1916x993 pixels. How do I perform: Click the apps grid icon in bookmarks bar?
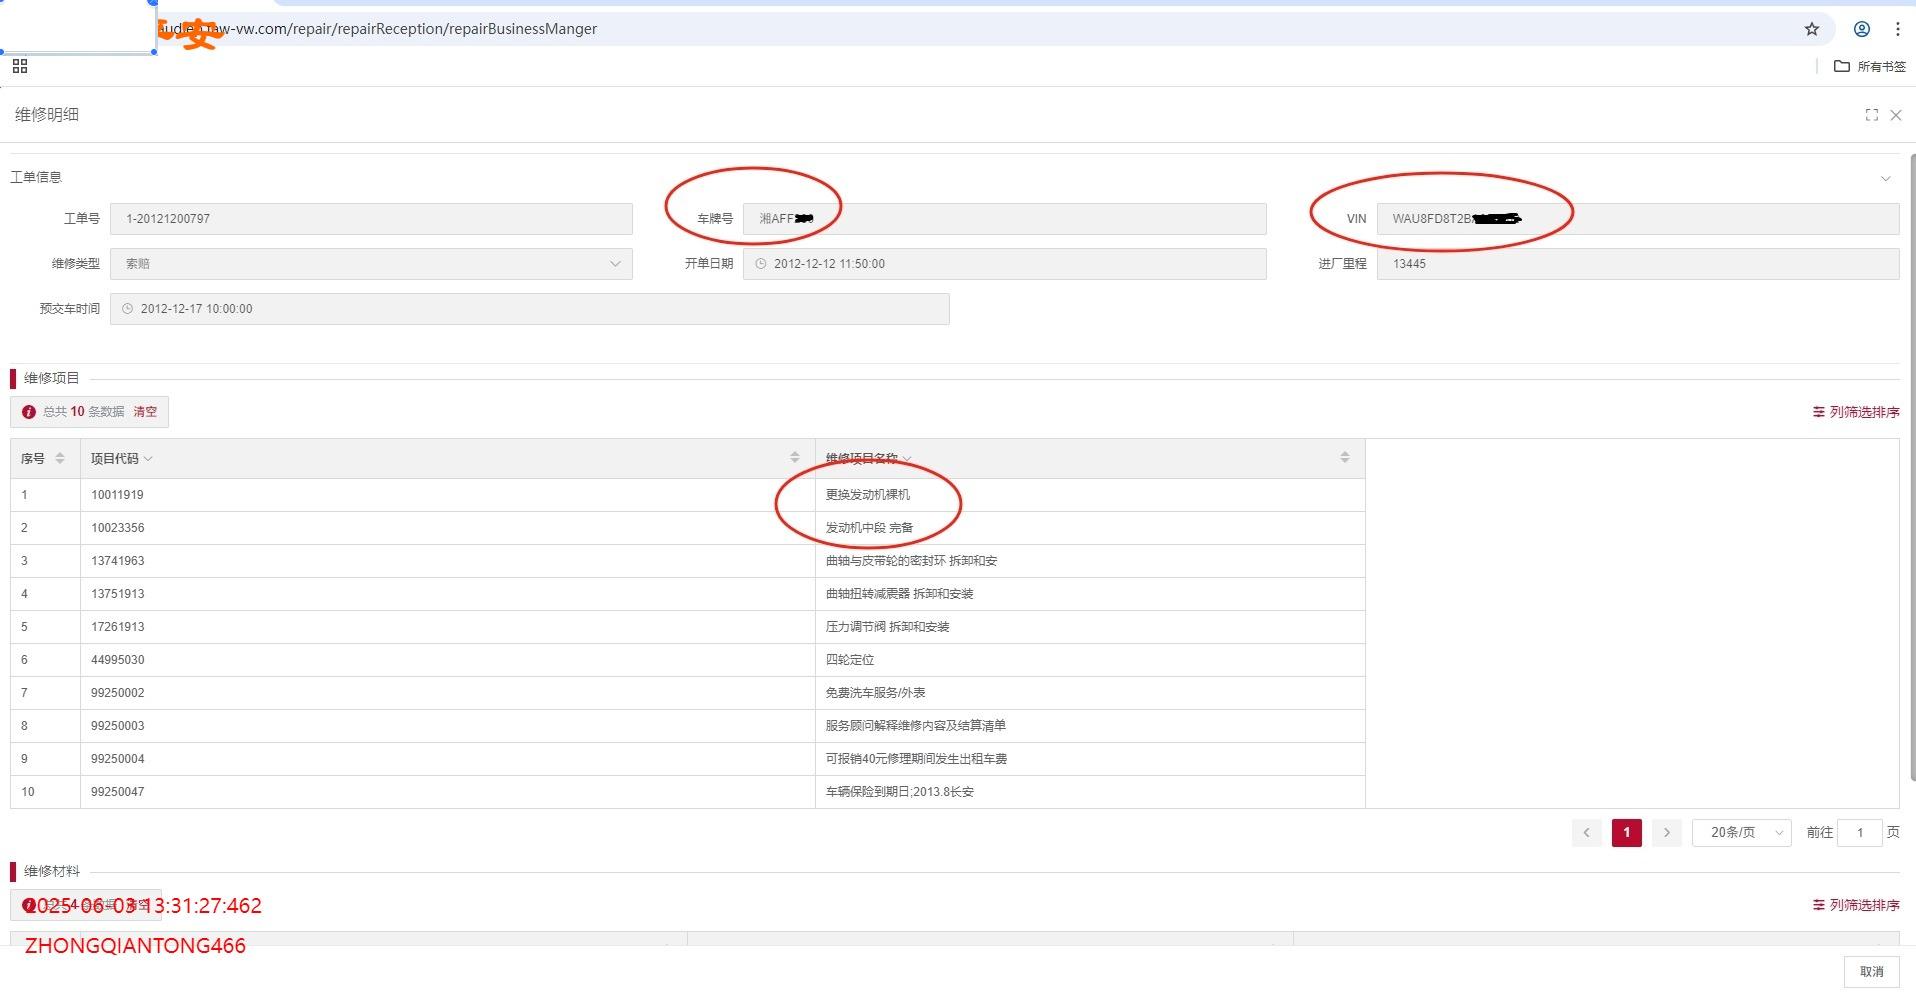coord(20,66)
